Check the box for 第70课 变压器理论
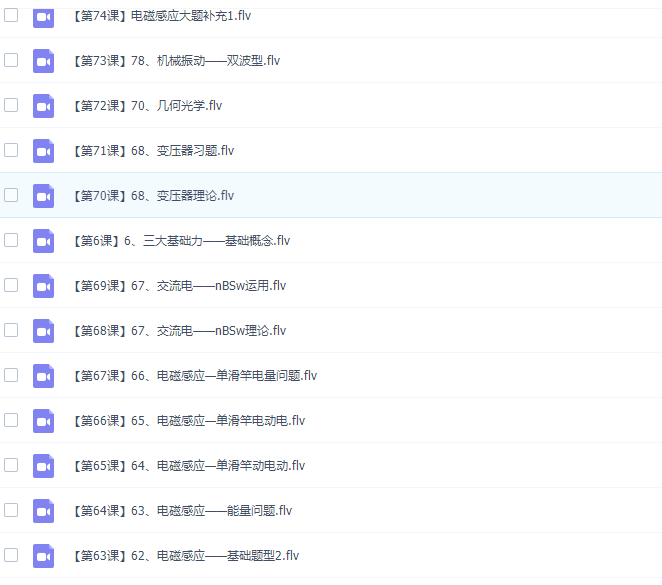 (x=11, y=195)
